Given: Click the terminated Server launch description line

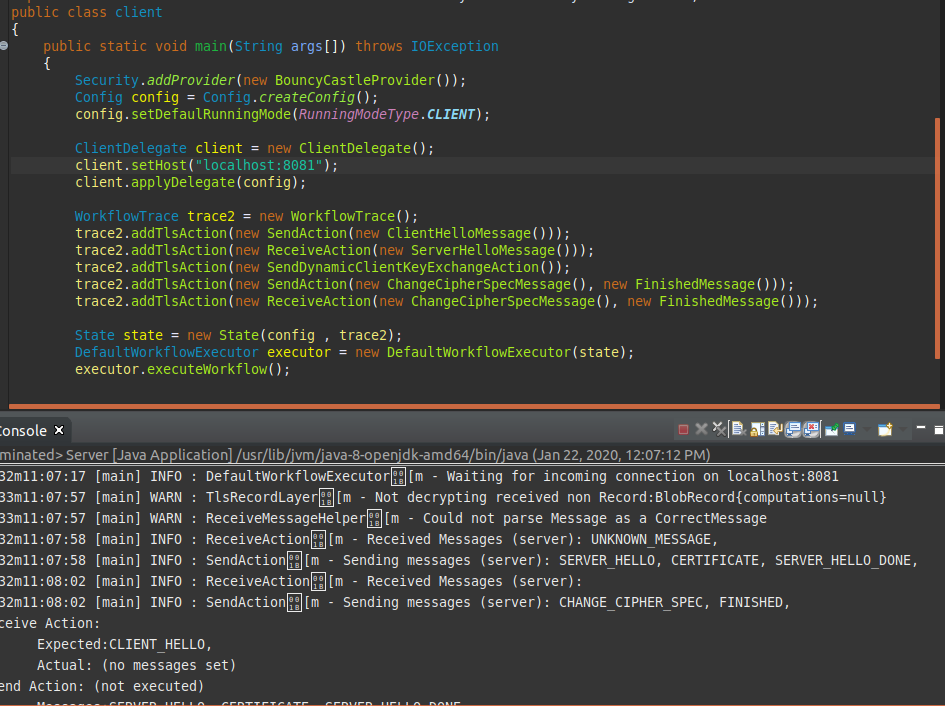Looking at the screenshot, I should point(356,455).
